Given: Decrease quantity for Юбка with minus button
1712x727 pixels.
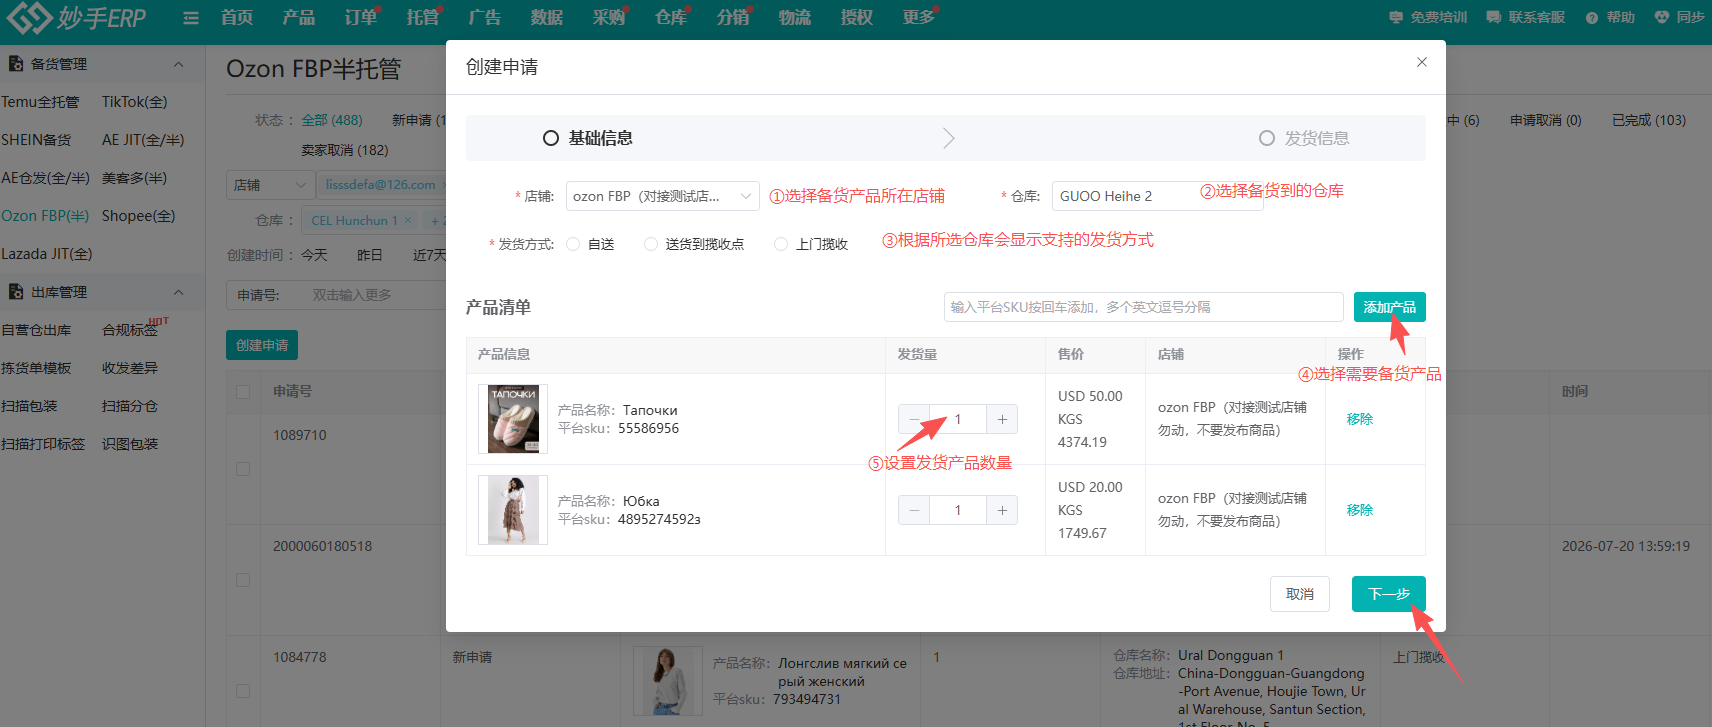Looking at the screenshot, I should 914,510.
